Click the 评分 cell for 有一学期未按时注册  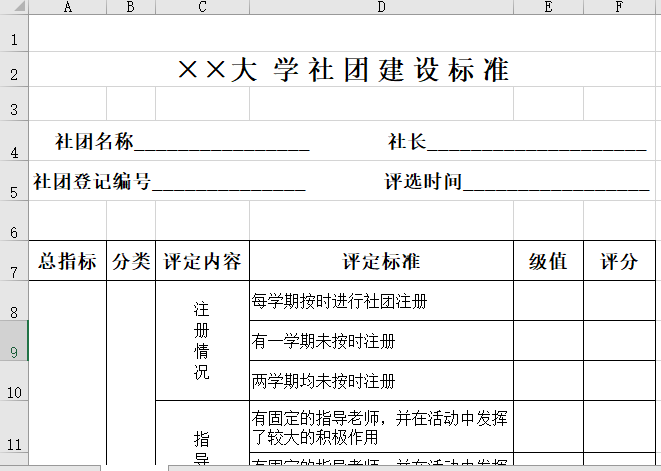[620, 341]
